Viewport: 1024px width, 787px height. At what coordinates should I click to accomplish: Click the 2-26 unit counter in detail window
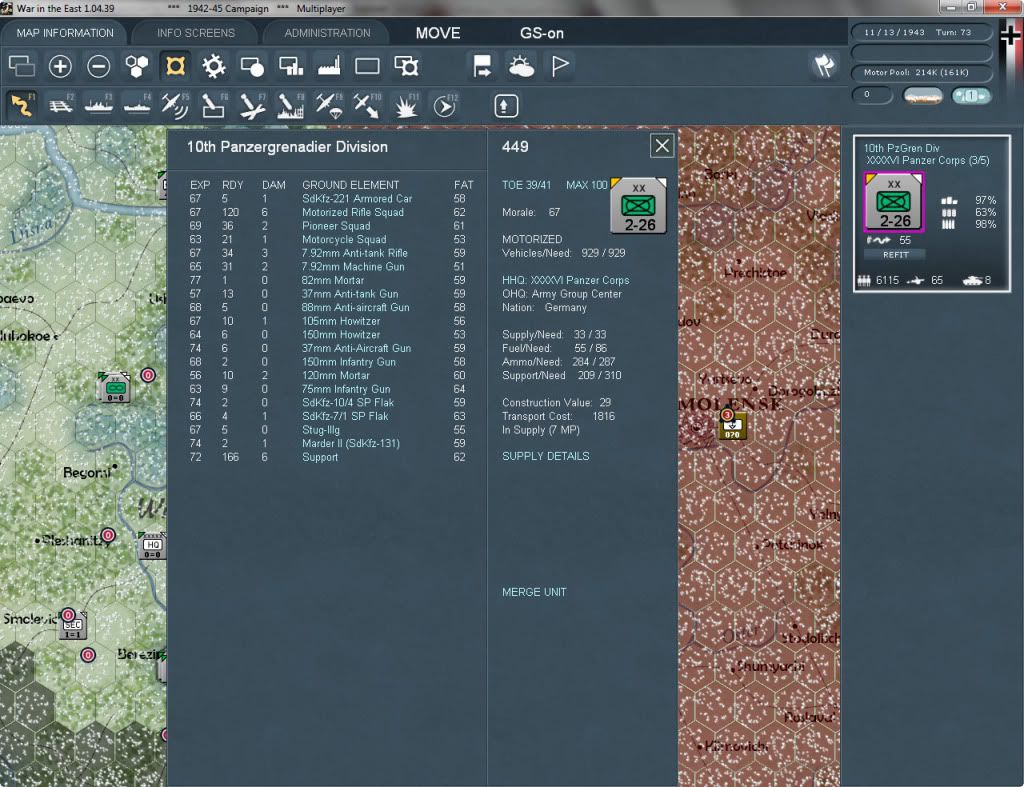pos(638,205)
